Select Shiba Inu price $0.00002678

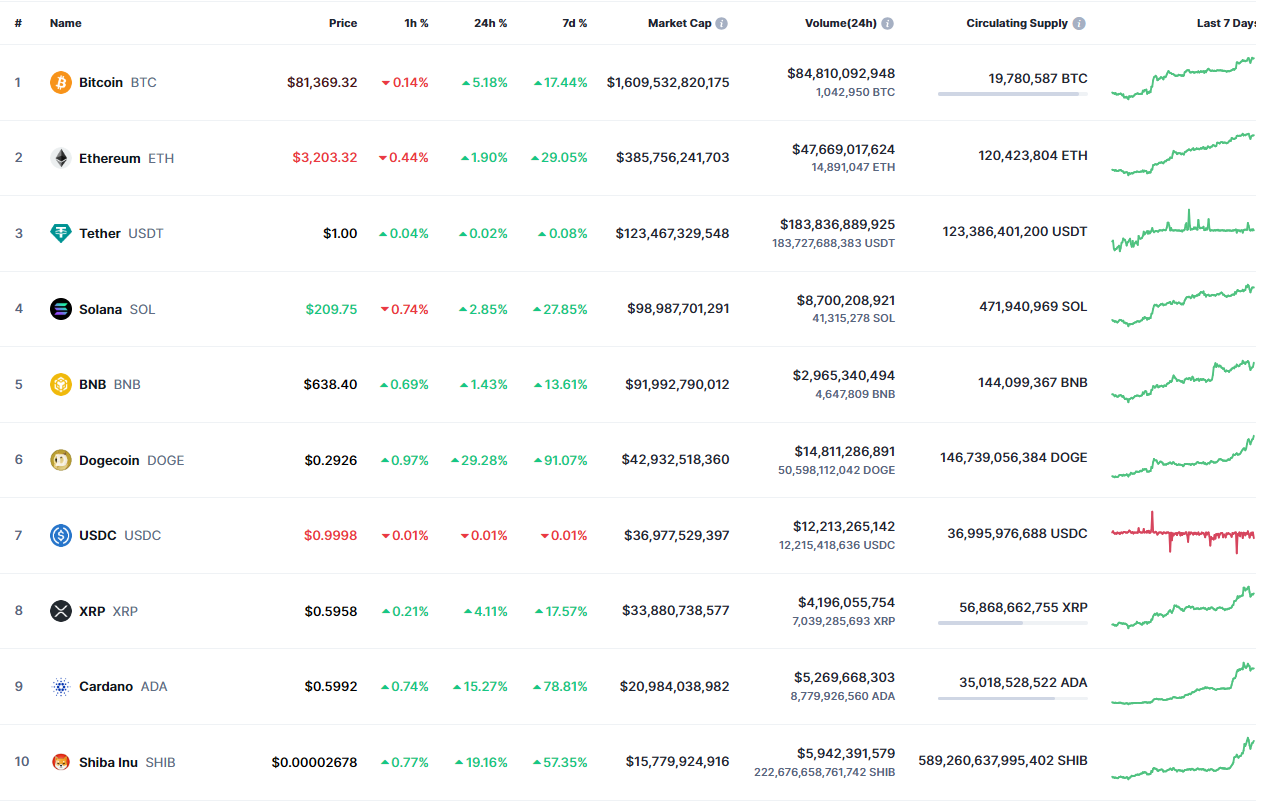click(314, 762)
